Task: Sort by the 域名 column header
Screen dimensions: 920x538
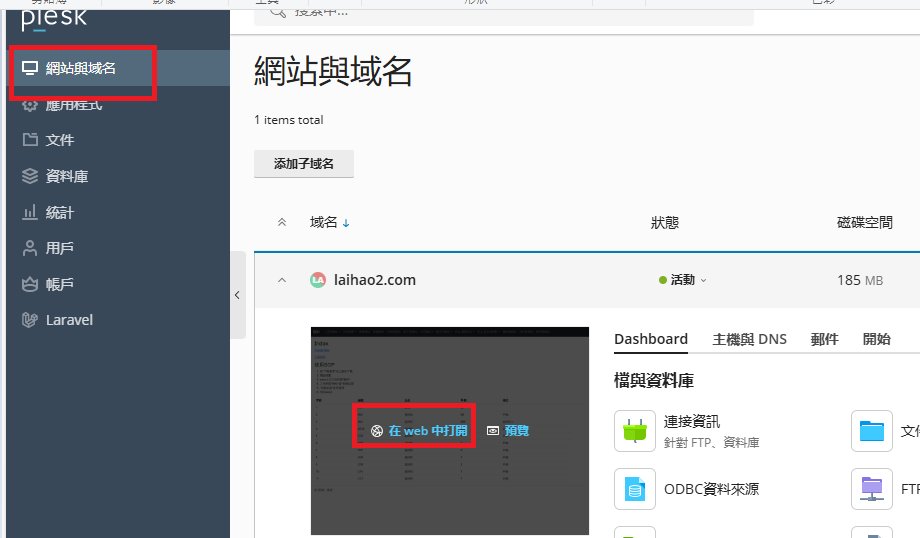Action: point(324,222)
